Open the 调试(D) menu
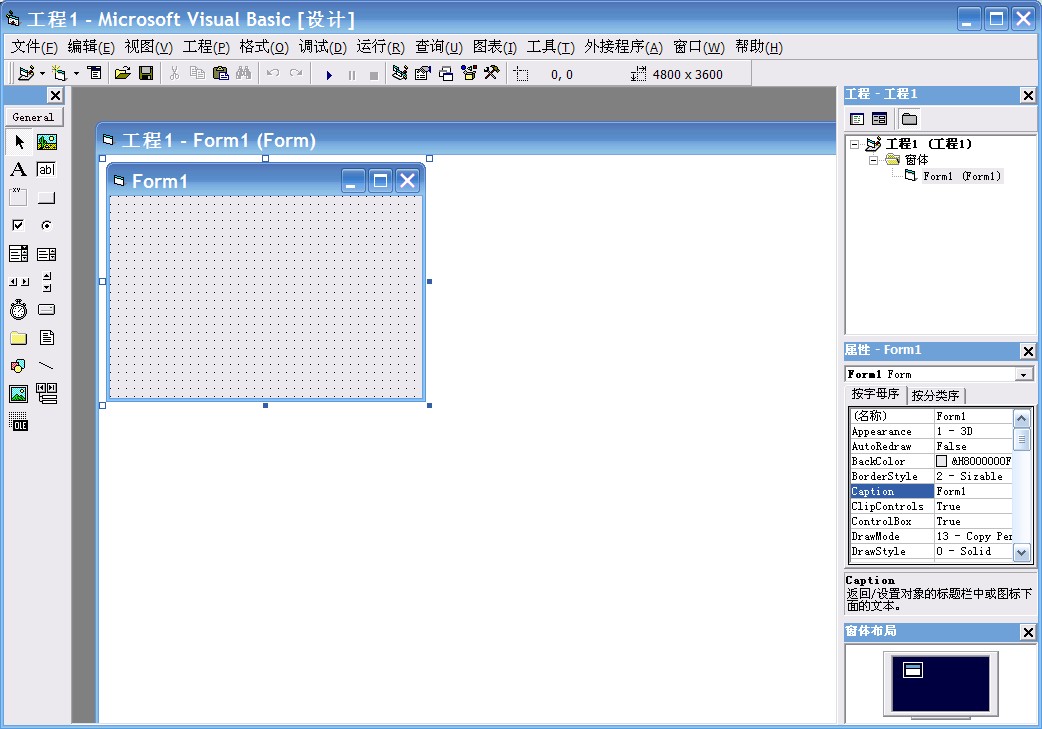1042x729 pixels. 322,47
